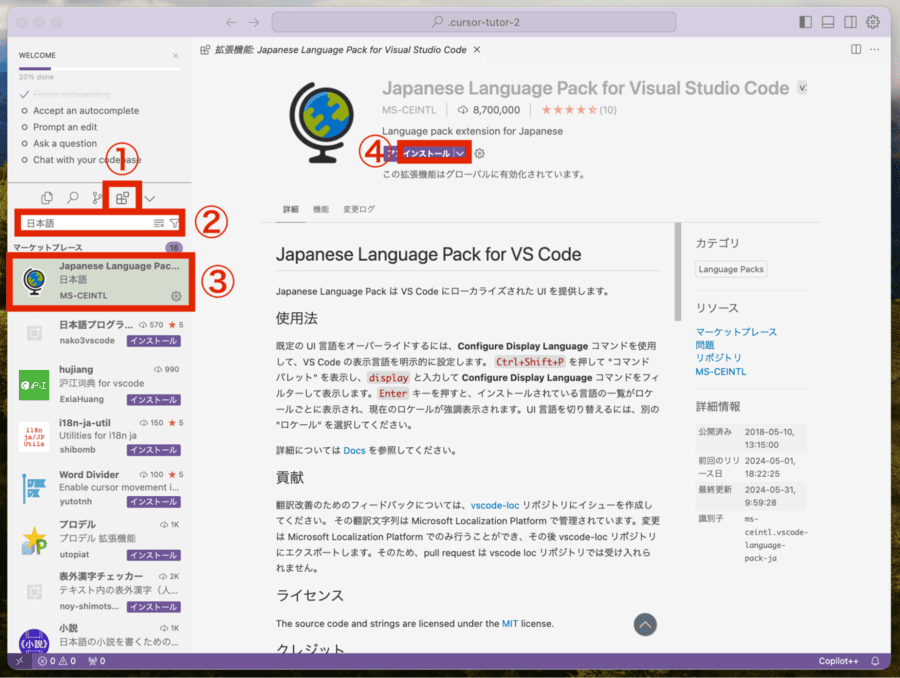
Task: Select the hujiang extension entry
Action: click(100, 384)
